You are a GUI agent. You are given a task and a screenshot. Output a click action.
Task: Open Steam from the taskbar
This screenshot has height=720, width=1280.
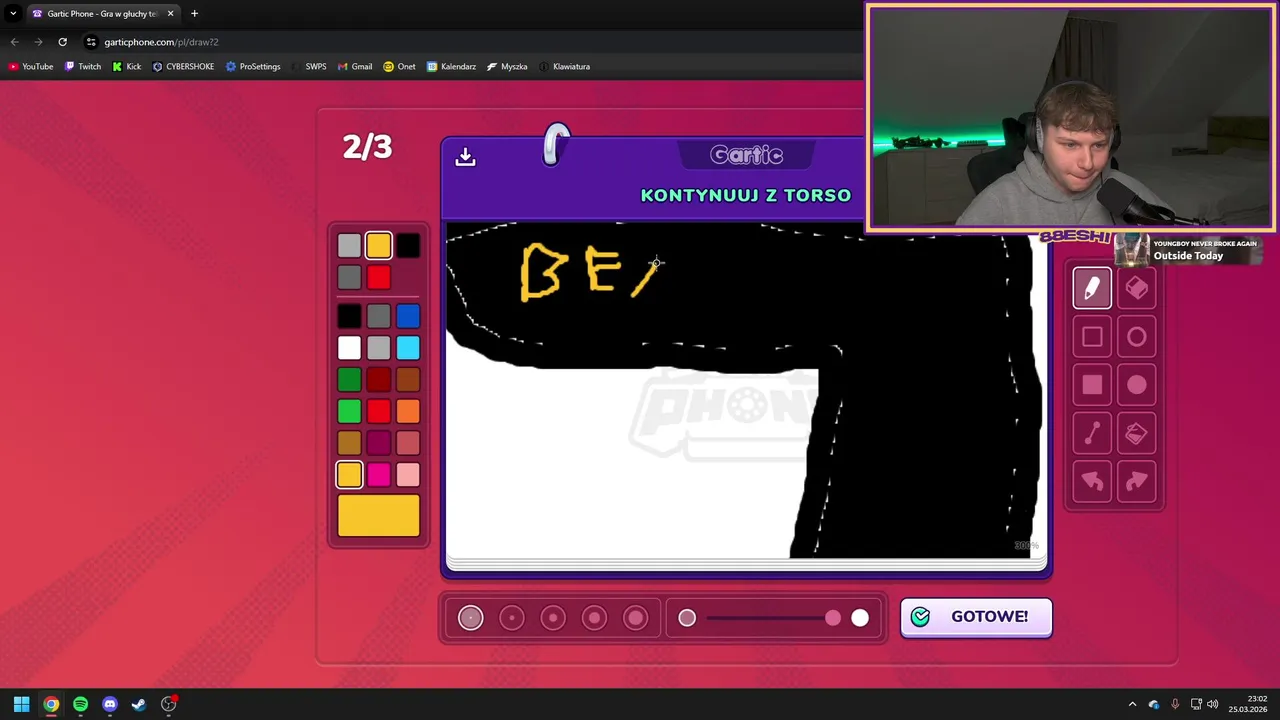[x=139, y=704]
